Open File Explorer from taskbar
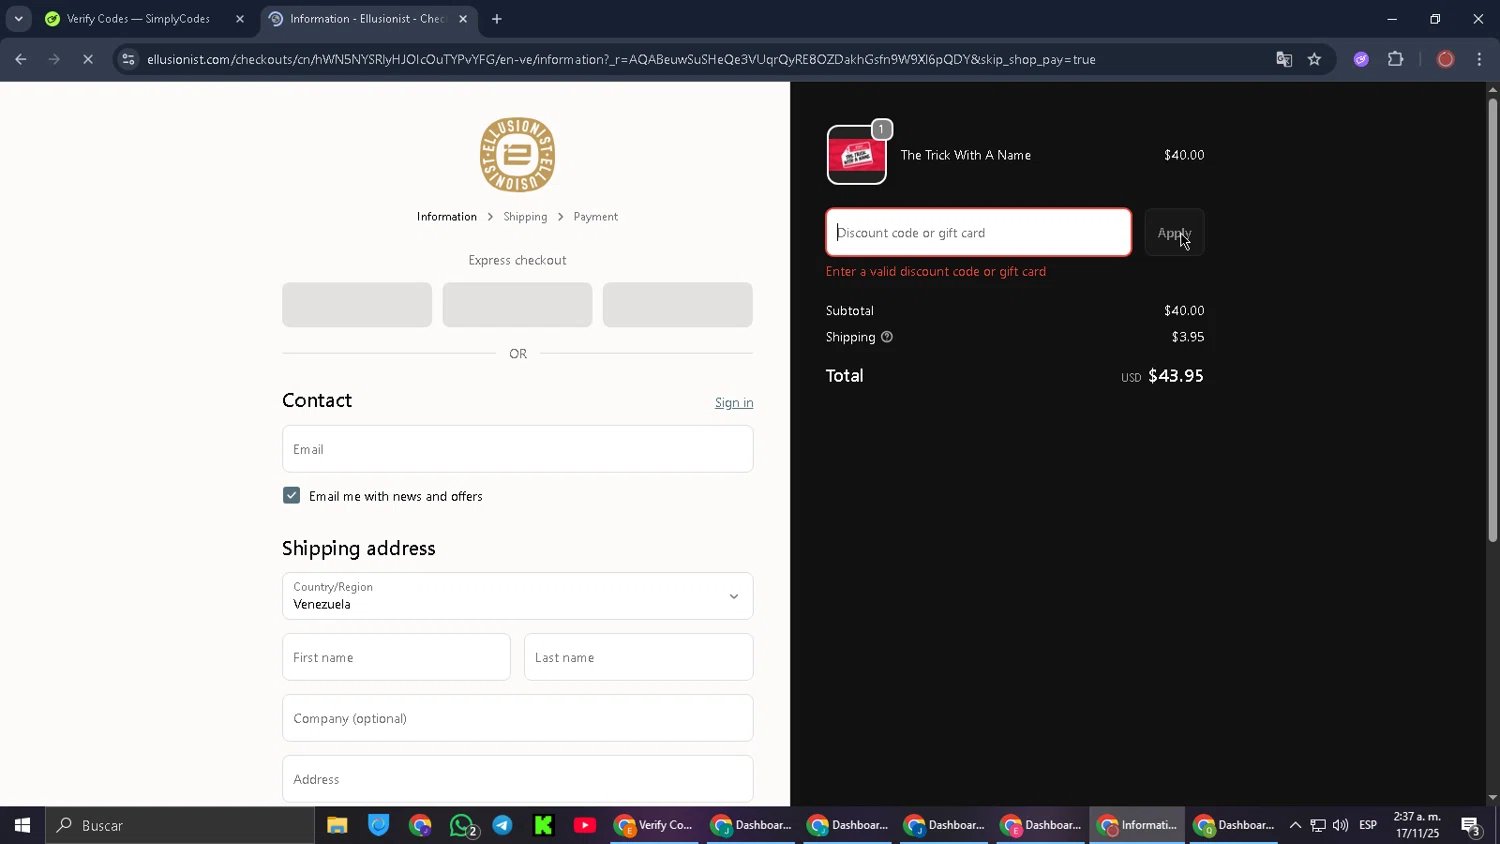Screen dimensions: 1500x844 point(337,826)
